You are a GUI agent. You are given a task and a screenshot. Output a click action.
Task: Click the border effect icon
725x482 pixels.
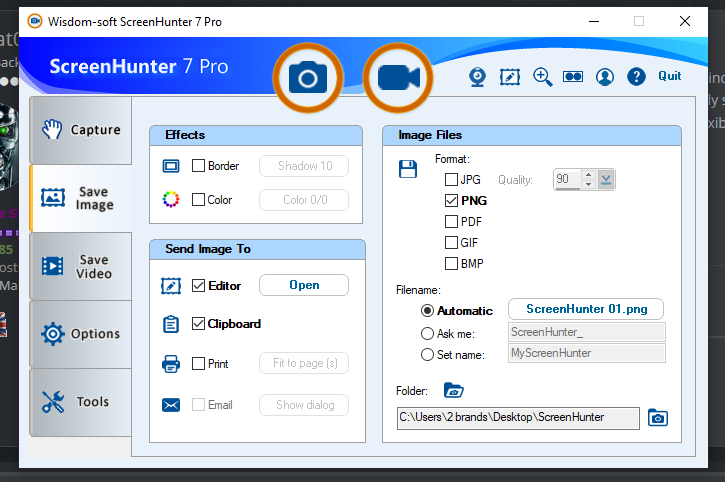171,166
